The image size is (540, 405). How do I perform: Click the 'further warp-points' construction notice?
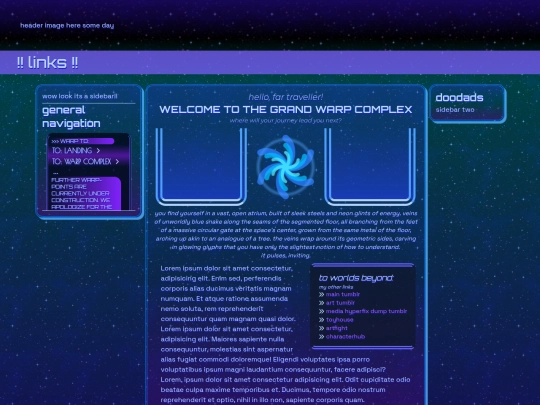click(85, 193)
